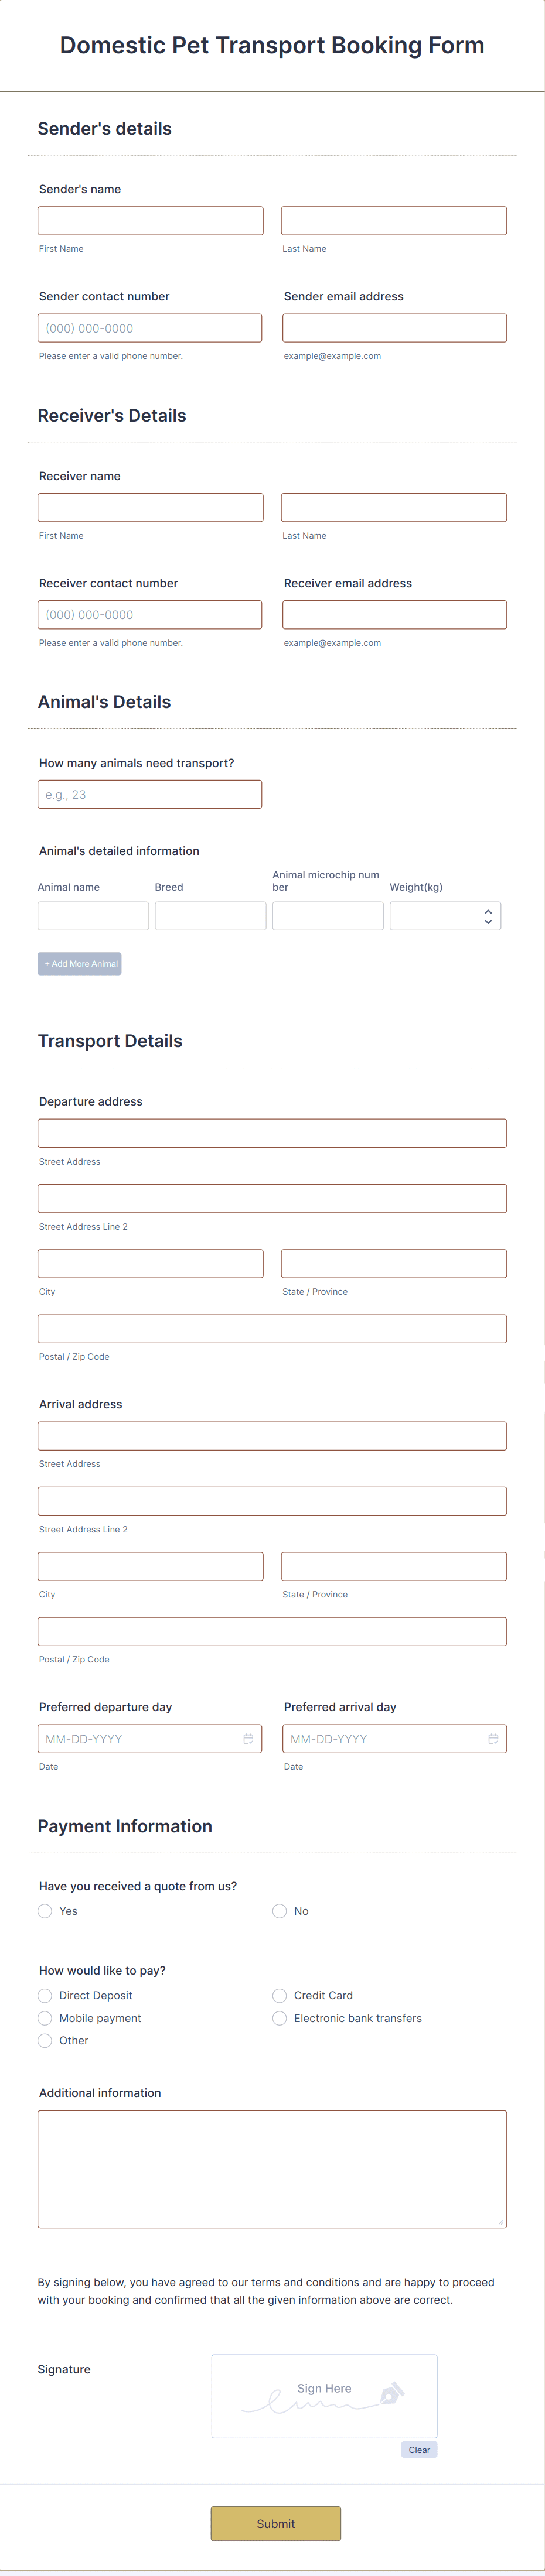
Task: Choose Credit Card as payment method
Action: click(x=279, y=1995)
